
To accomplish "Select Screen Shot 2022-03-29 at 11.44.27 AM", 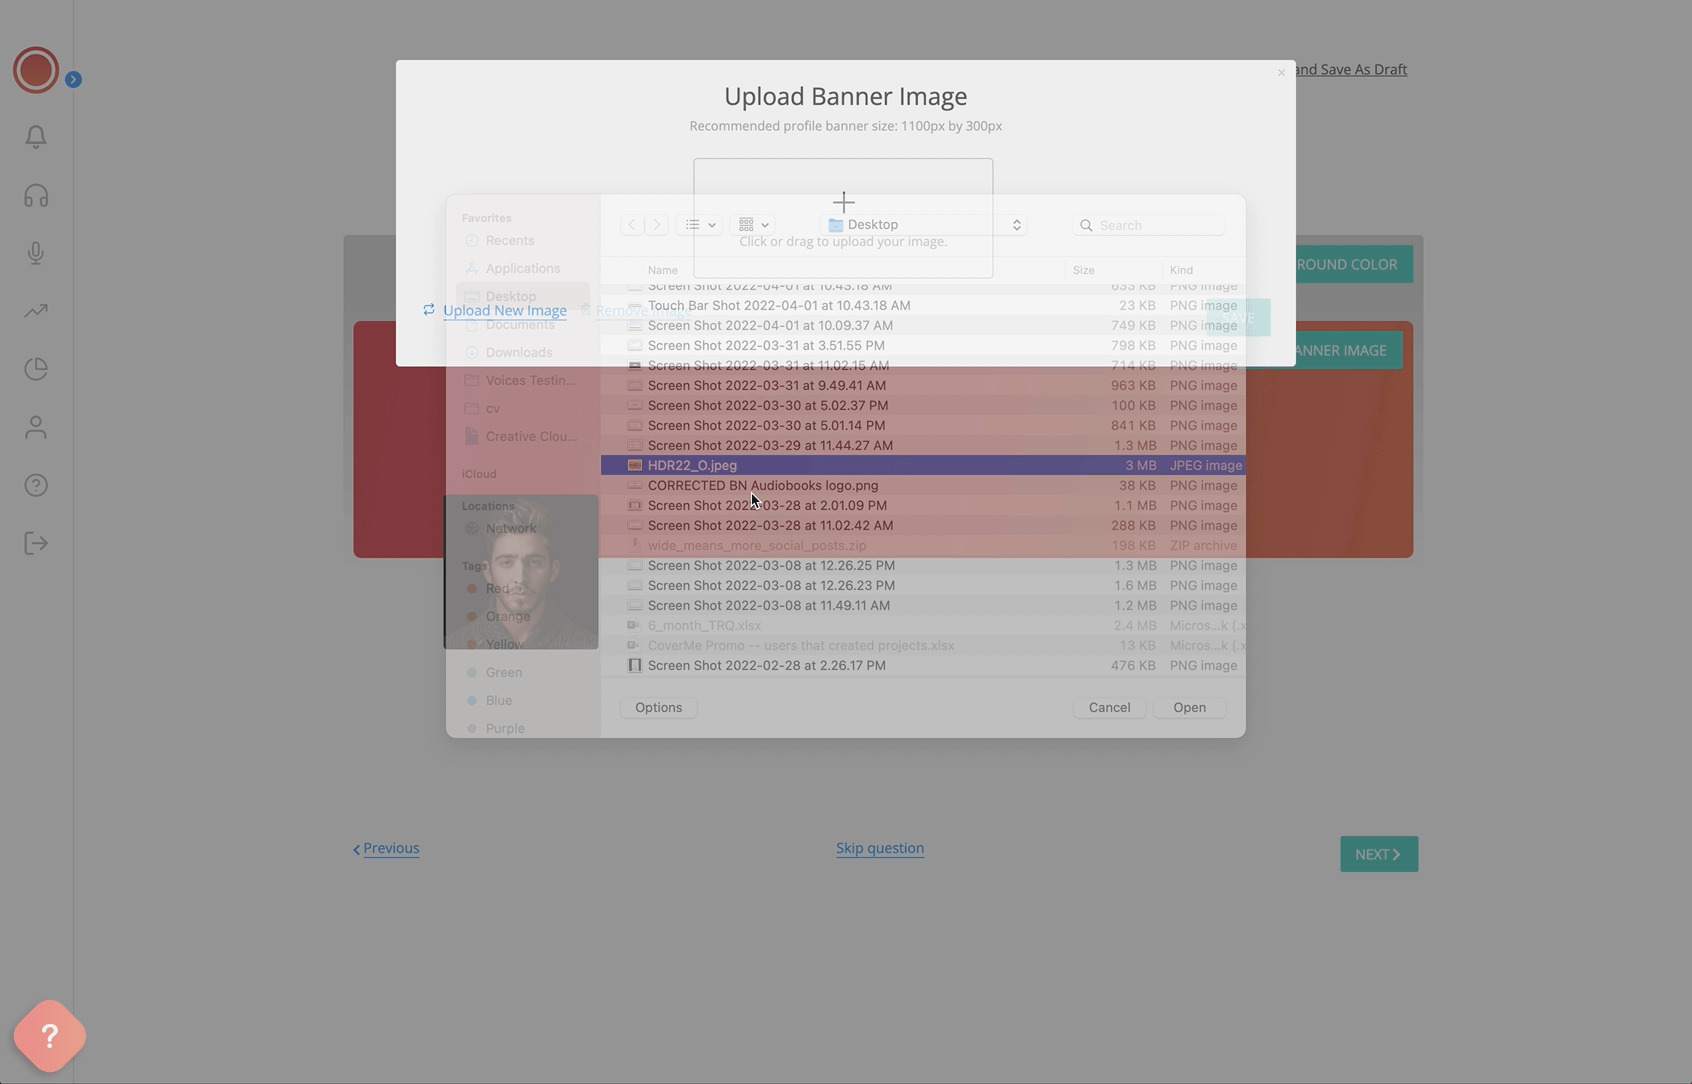I will tap(923, 445).
